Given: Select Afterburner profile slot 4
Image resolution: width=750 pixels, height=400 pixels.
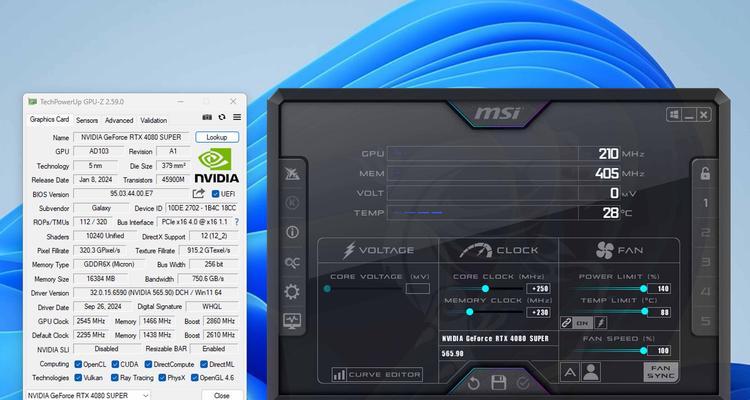Looking at the screenshot, I should point(705,291).
